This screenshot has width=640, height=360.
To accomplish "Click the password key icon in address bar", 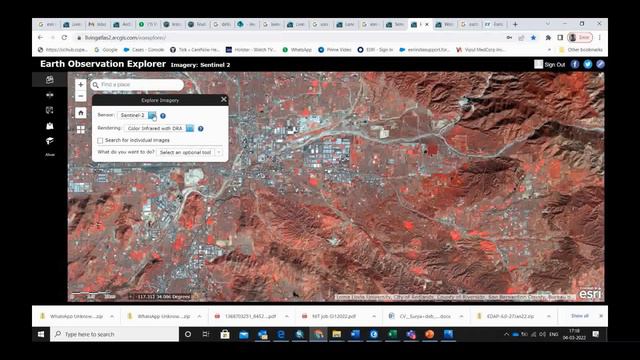I will pyautogui.click(x=509, y=38).
